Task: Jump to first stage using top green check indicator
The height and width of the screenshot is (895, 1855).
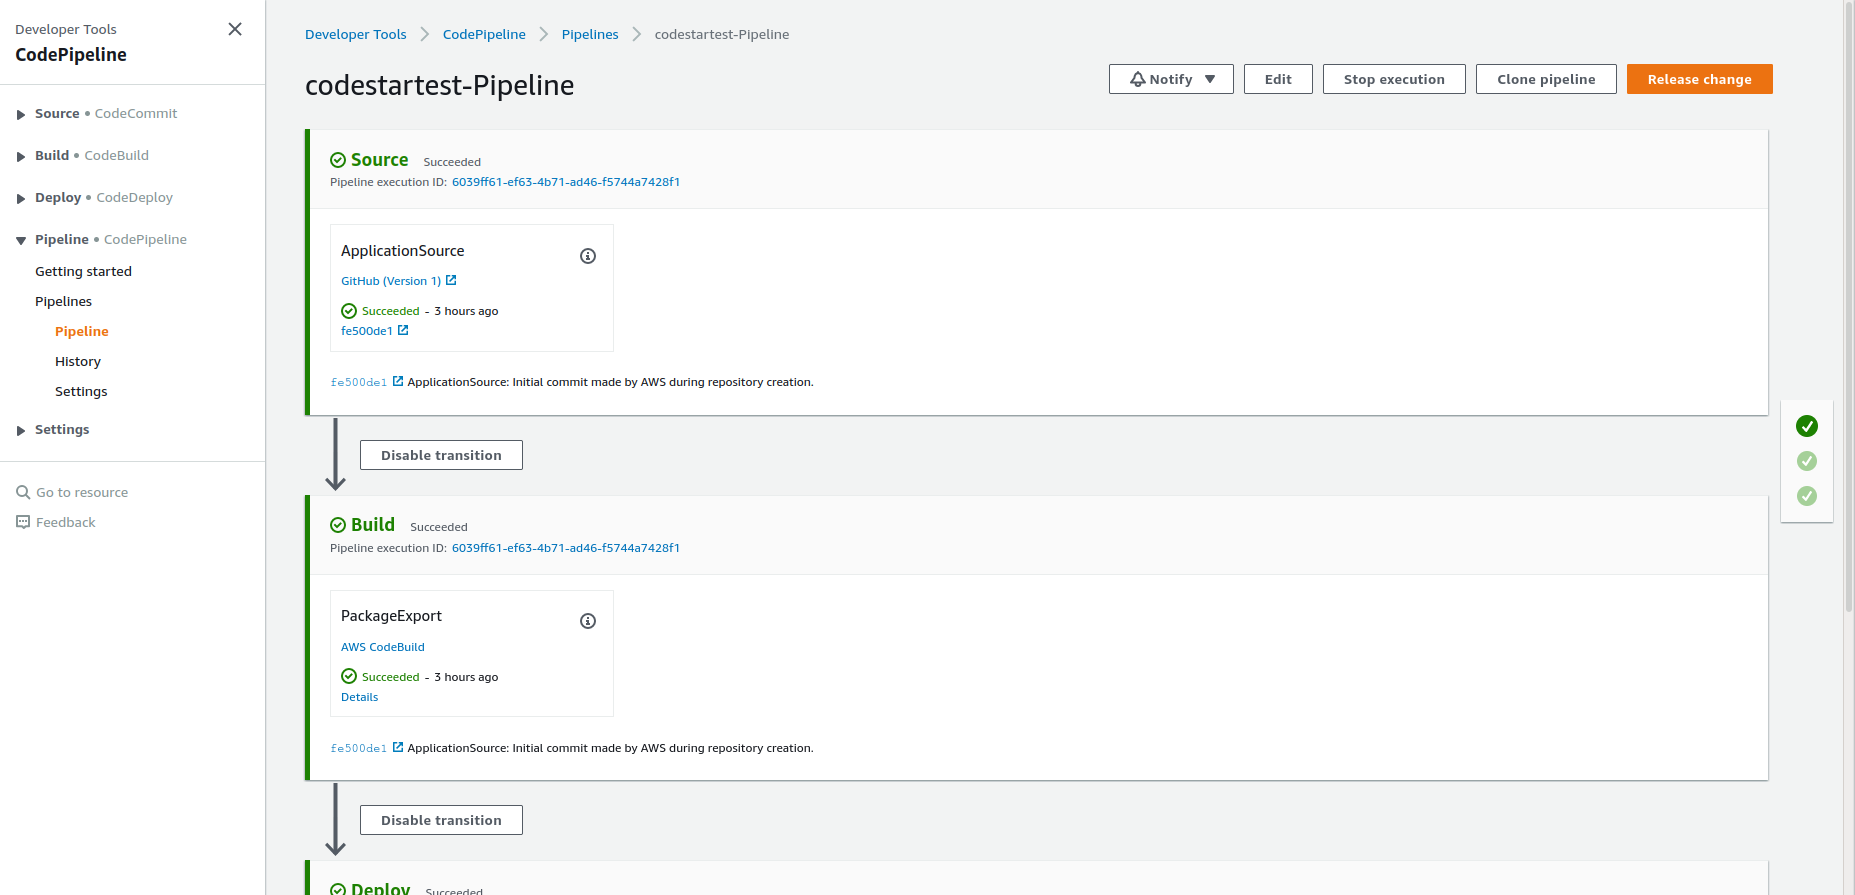Action: 1807,426
